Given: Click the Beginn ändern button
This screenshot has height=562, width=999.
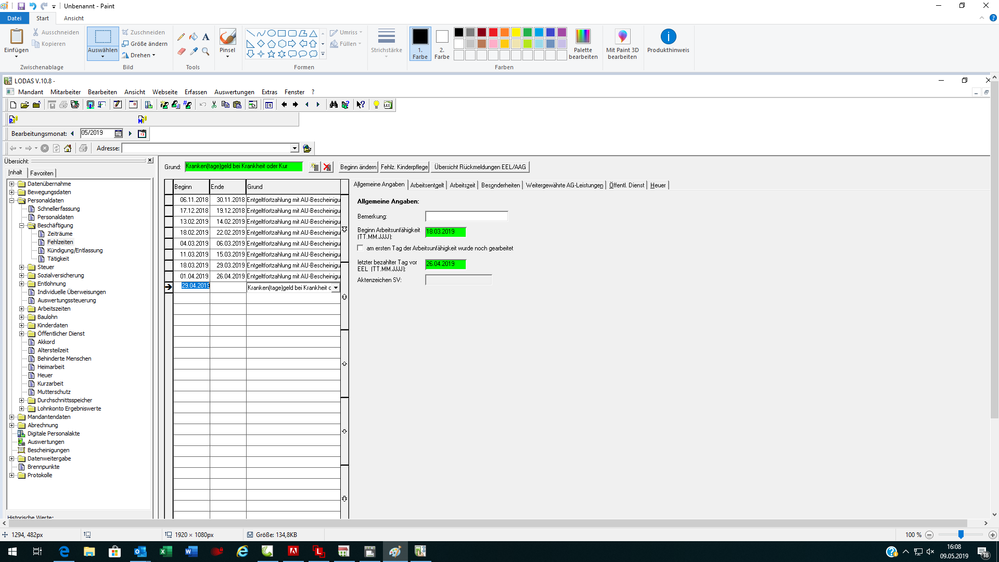Looking at the screenshot, I should pyautogui.click(x=358, y=167).
